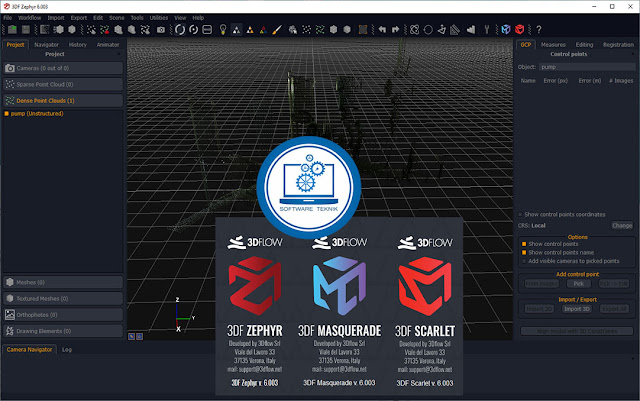Click the redo arrow icon
The width and height of the screenshot is (640, 401).
coord(395,29)
